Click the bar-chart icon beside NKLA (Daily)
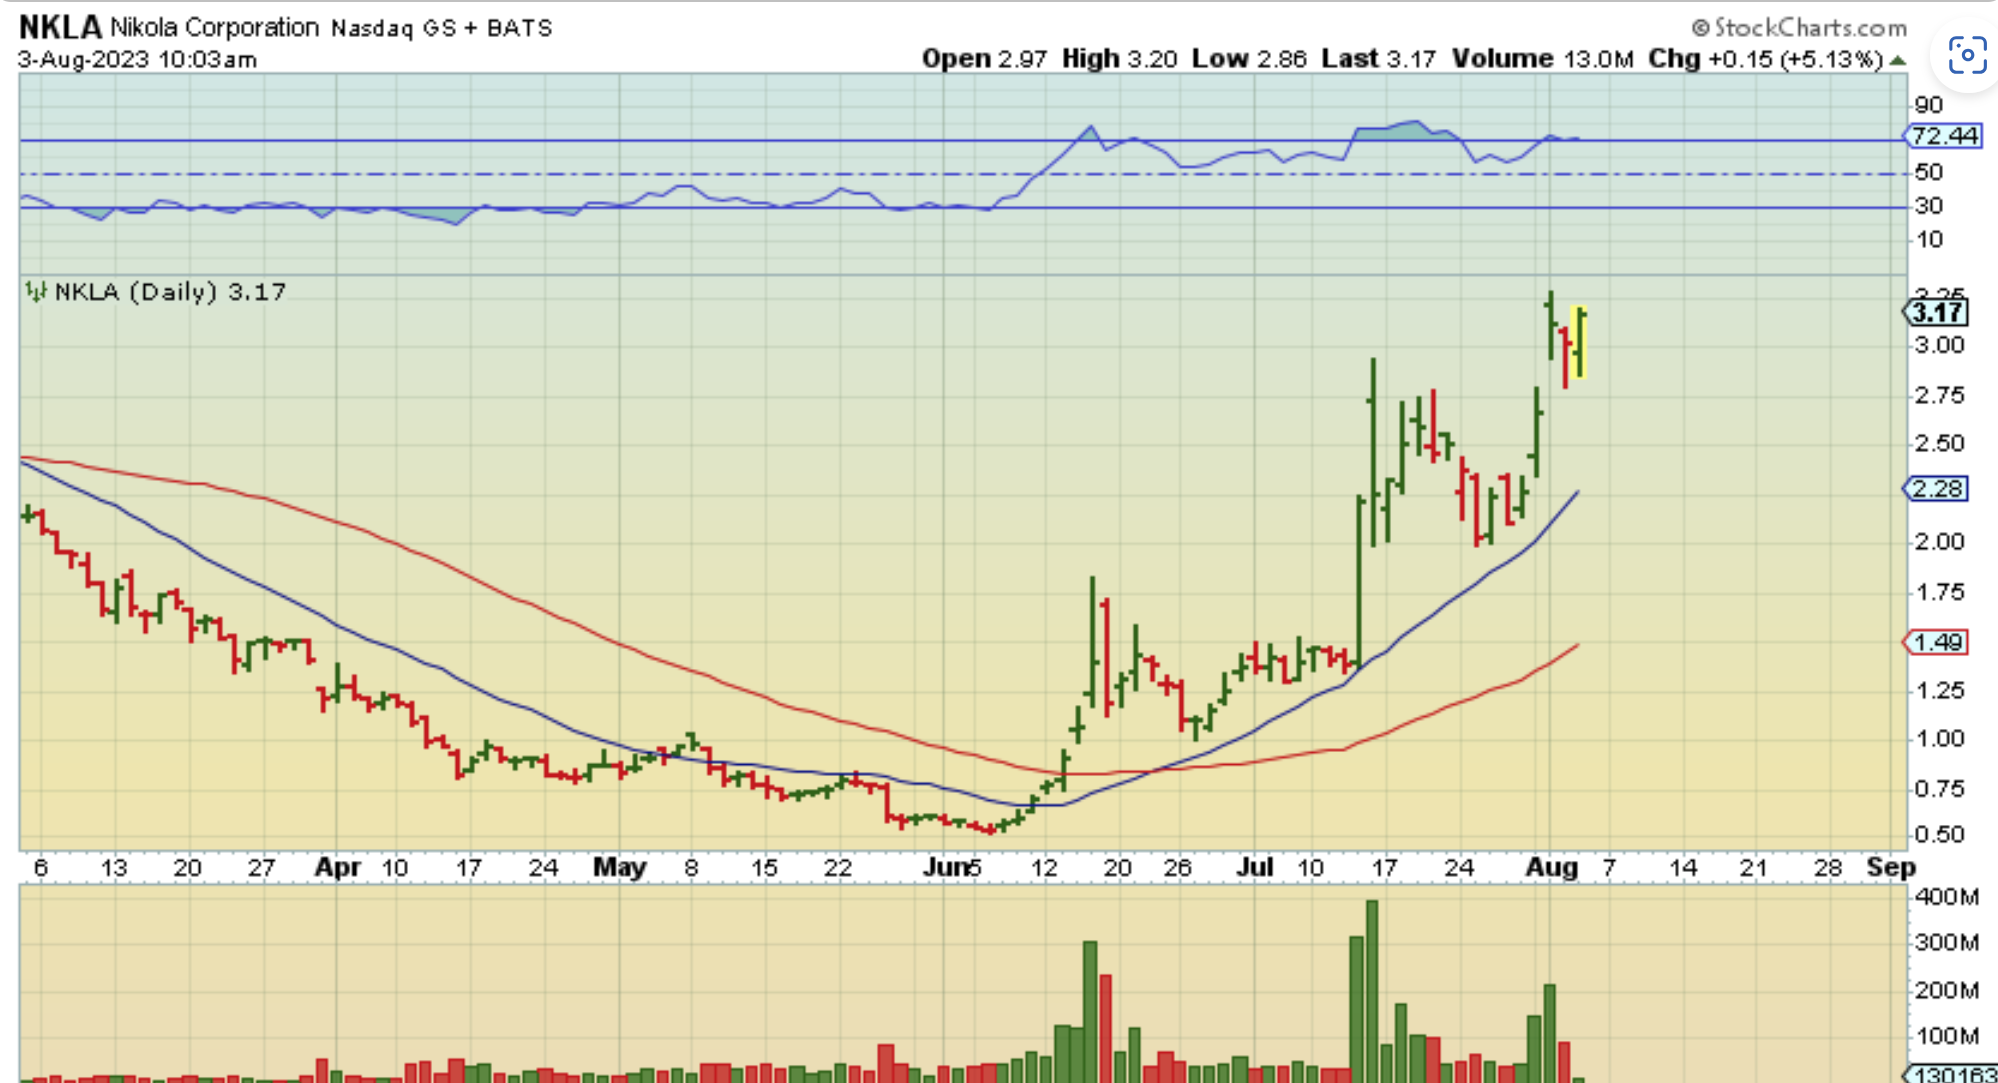The image size is (1998, 1083). tap(36, 292)
